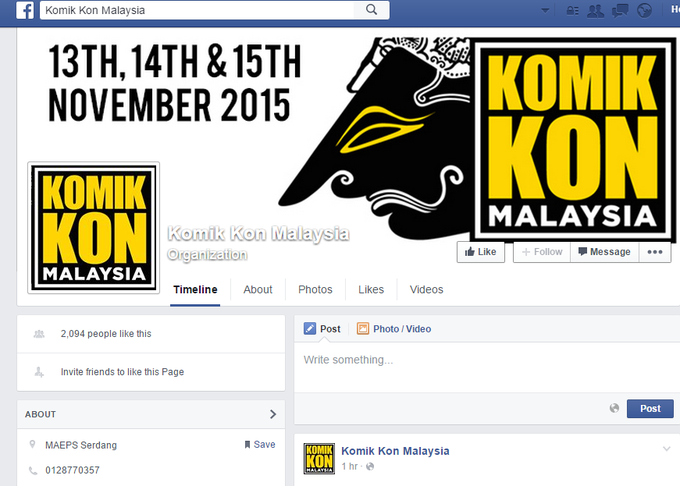Image resolution: width=680 pixels, height=486 pixels.
Task: Click the Message button
Action: [x=605, y=252]
